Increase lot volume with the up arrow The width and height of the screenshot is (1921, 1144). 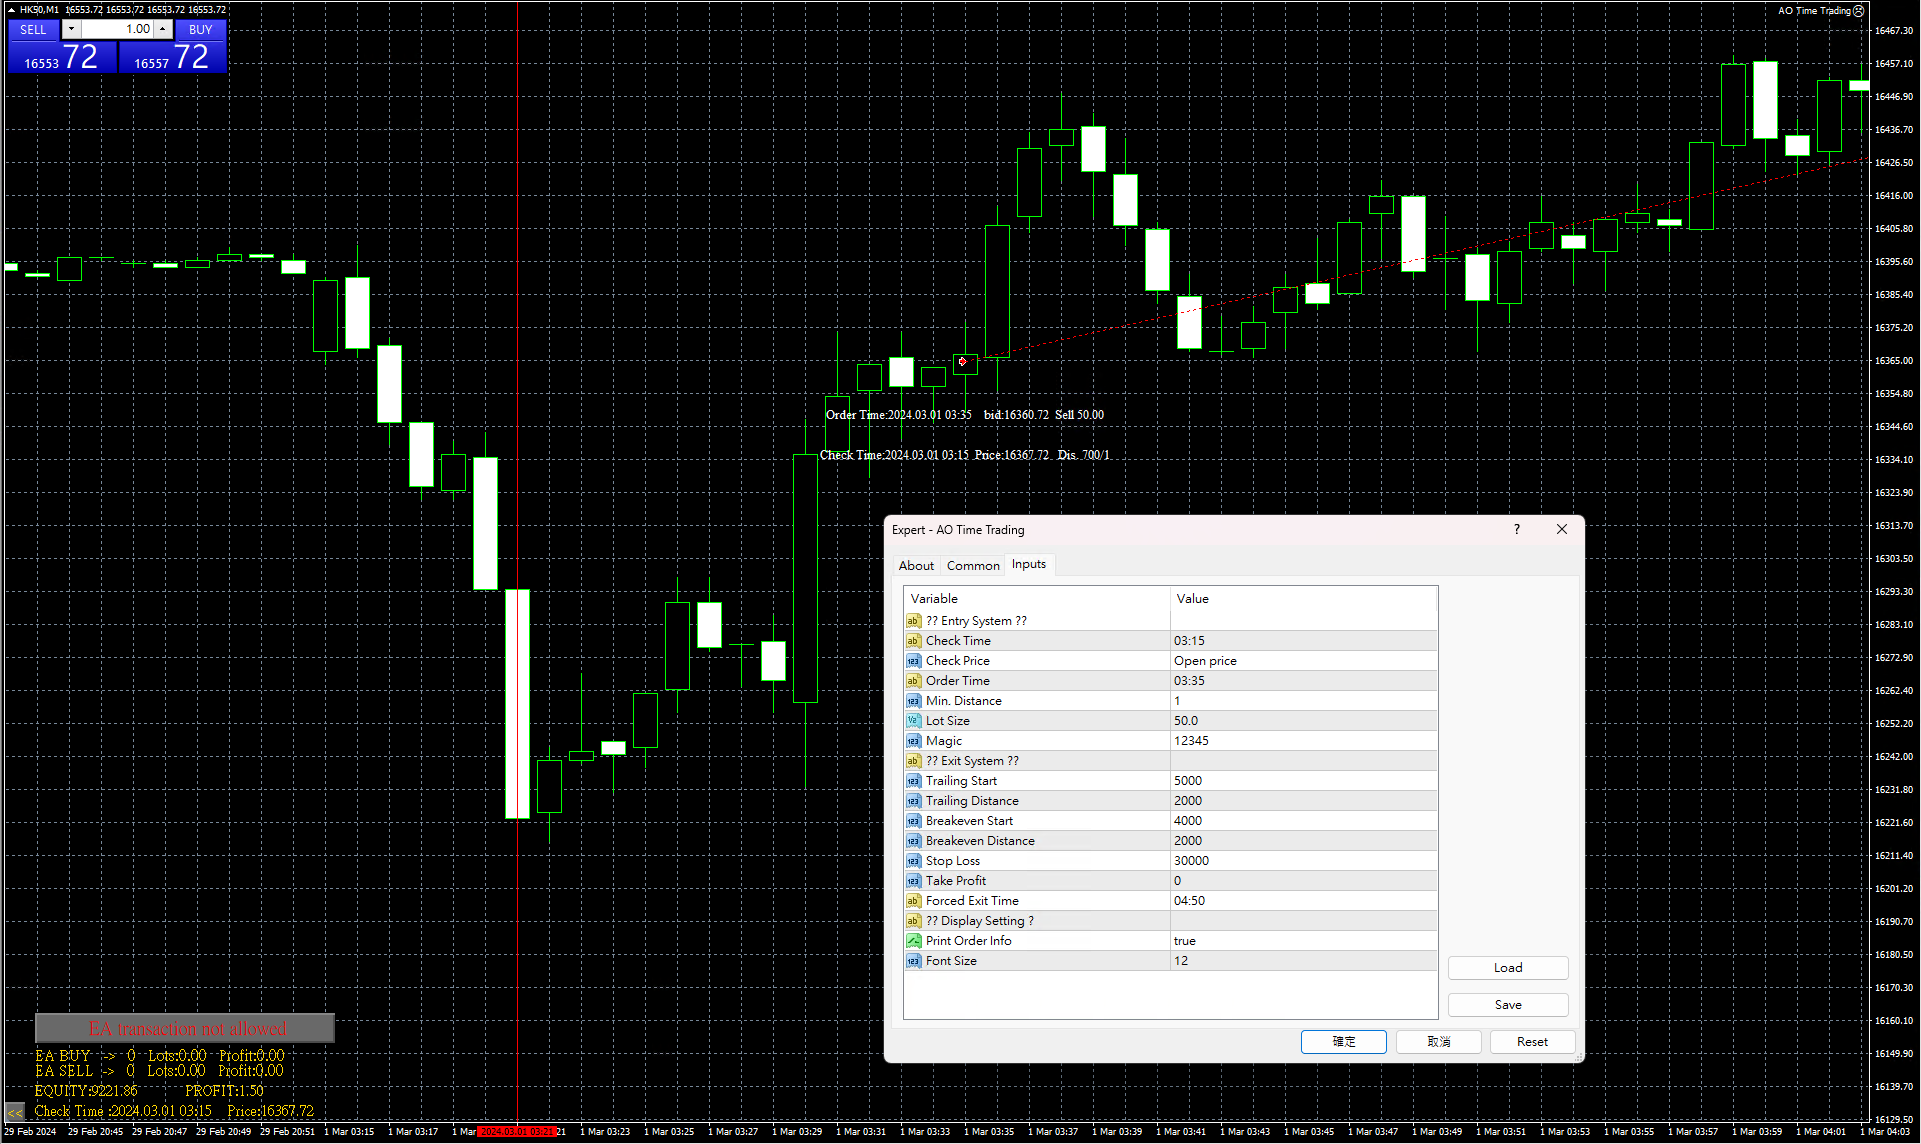click(x=162, y=29)
